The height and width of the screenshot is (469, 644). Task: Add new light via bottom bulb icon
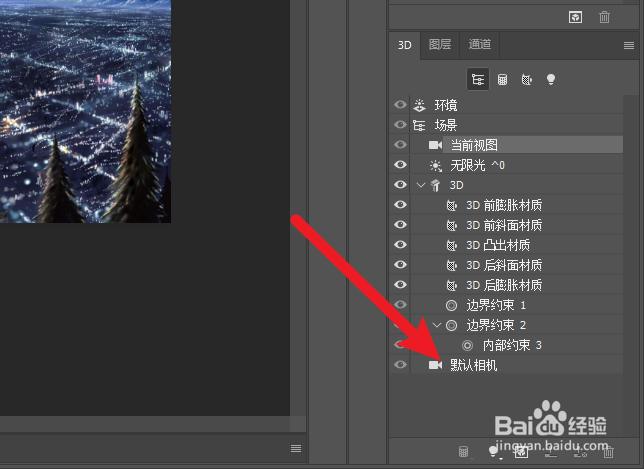[x=493, y=452]
